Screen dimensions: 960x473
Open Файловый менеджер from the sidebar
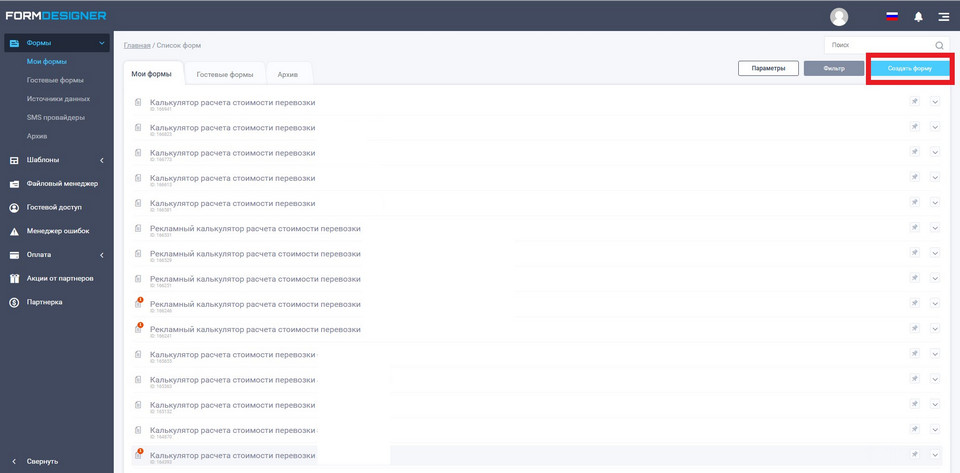tap(62, 183)
